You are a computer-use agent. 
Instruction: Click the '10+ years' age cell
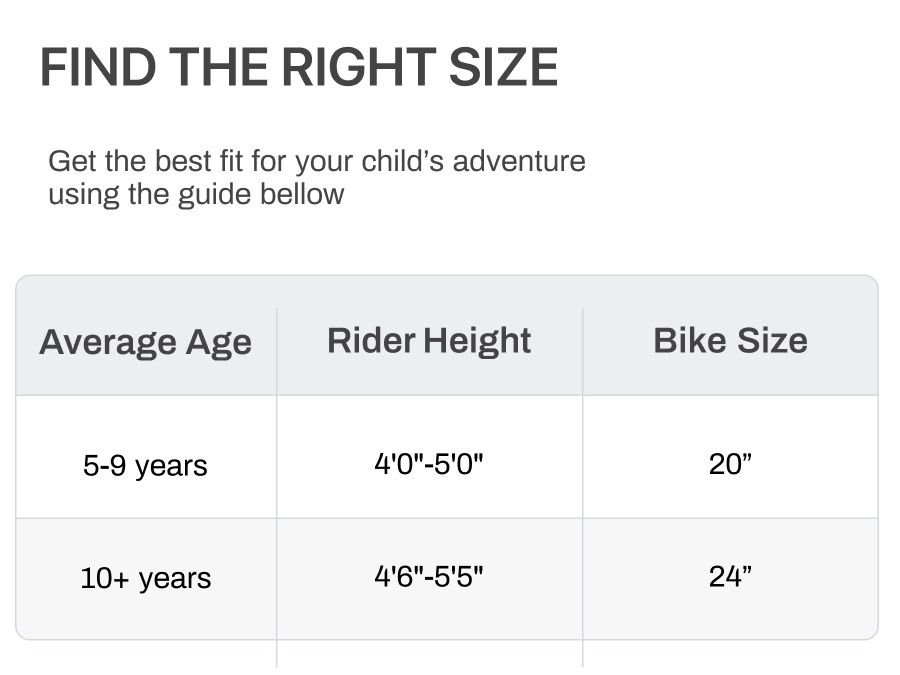pos(146,578)
